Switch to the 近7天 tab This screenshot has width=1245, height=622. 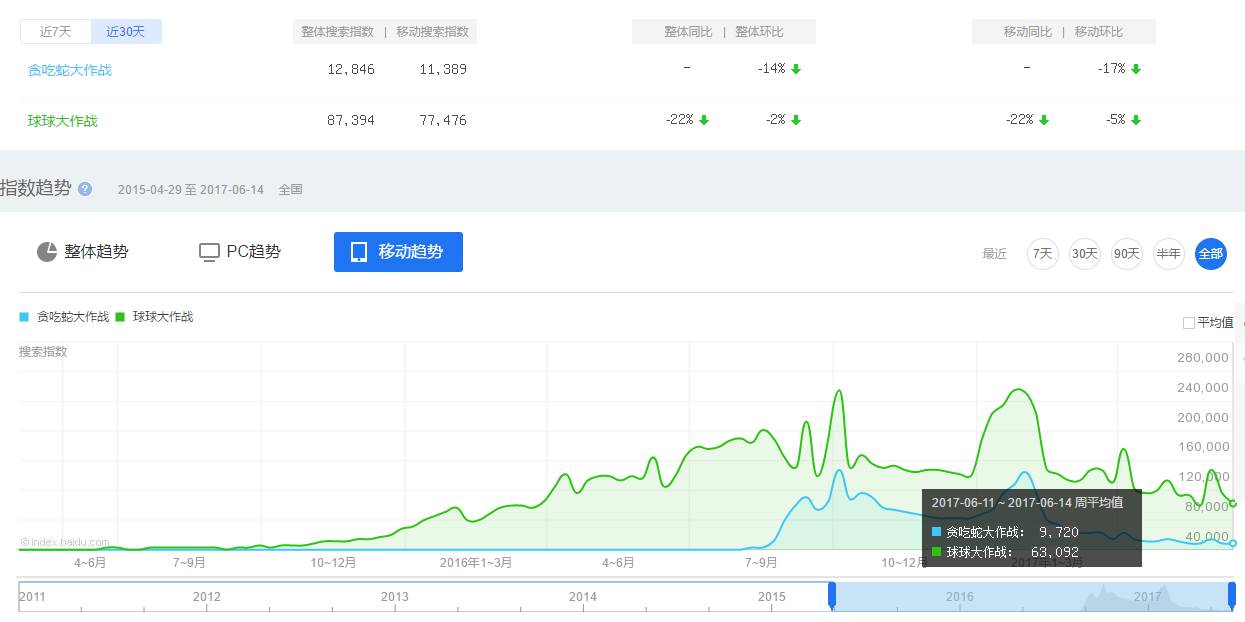[x=56, y=32]
